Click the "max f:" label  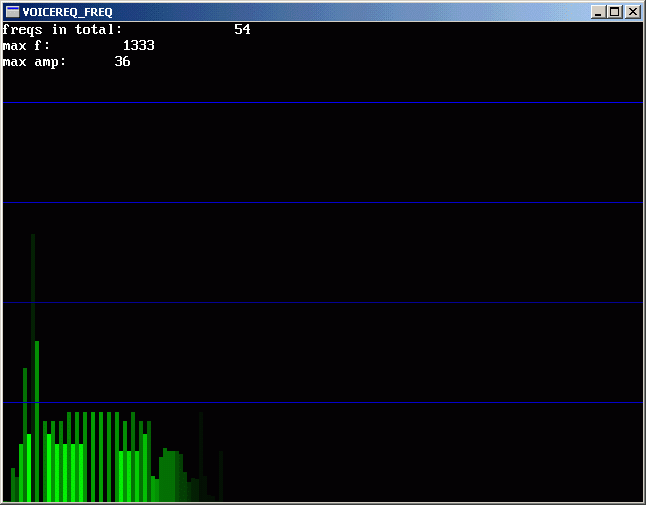(26, 46)
